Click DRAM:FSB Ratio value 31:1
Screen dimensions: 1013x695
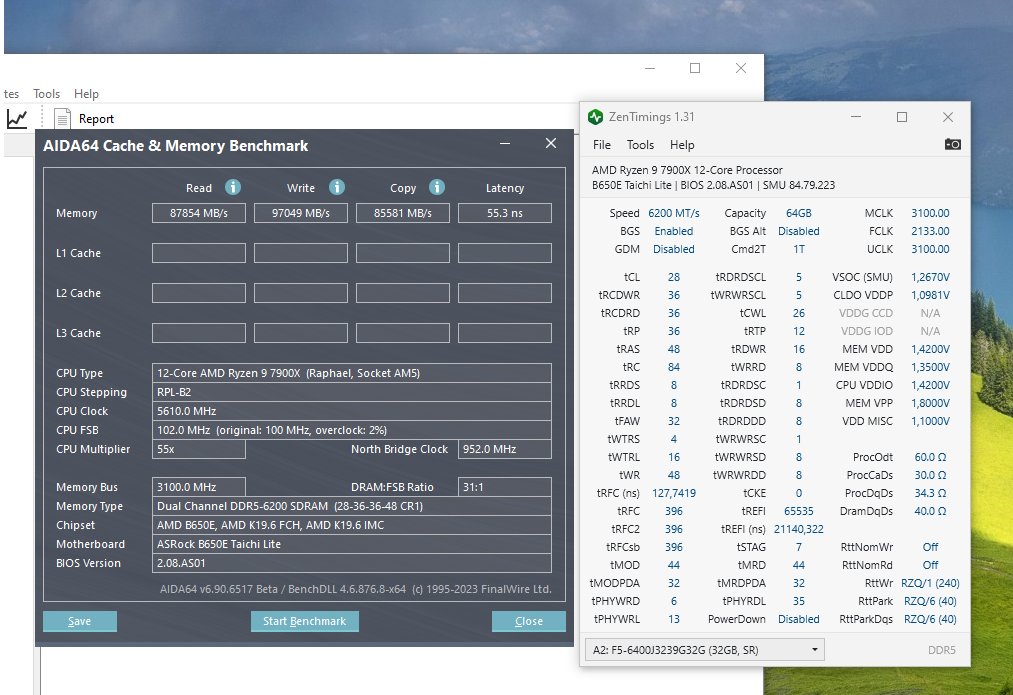click(x=505, y=487)
